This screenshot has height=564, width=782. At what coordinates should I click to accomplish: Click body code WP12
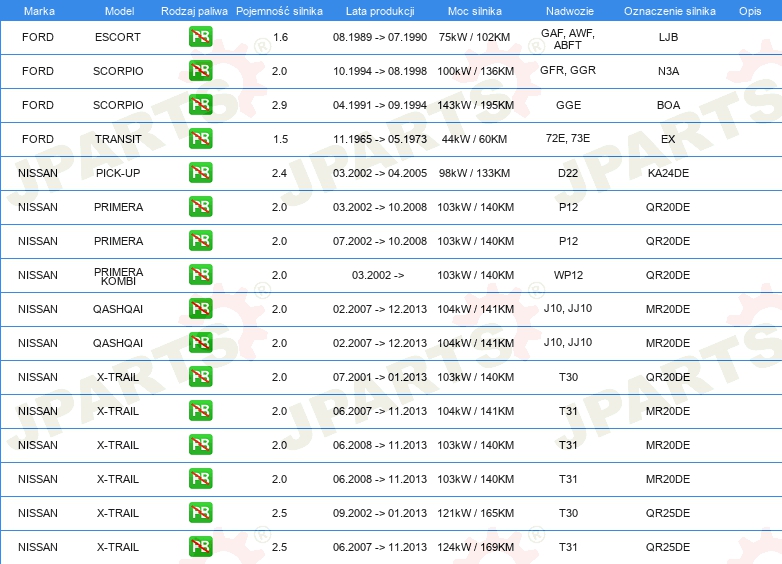click(569, 275)
